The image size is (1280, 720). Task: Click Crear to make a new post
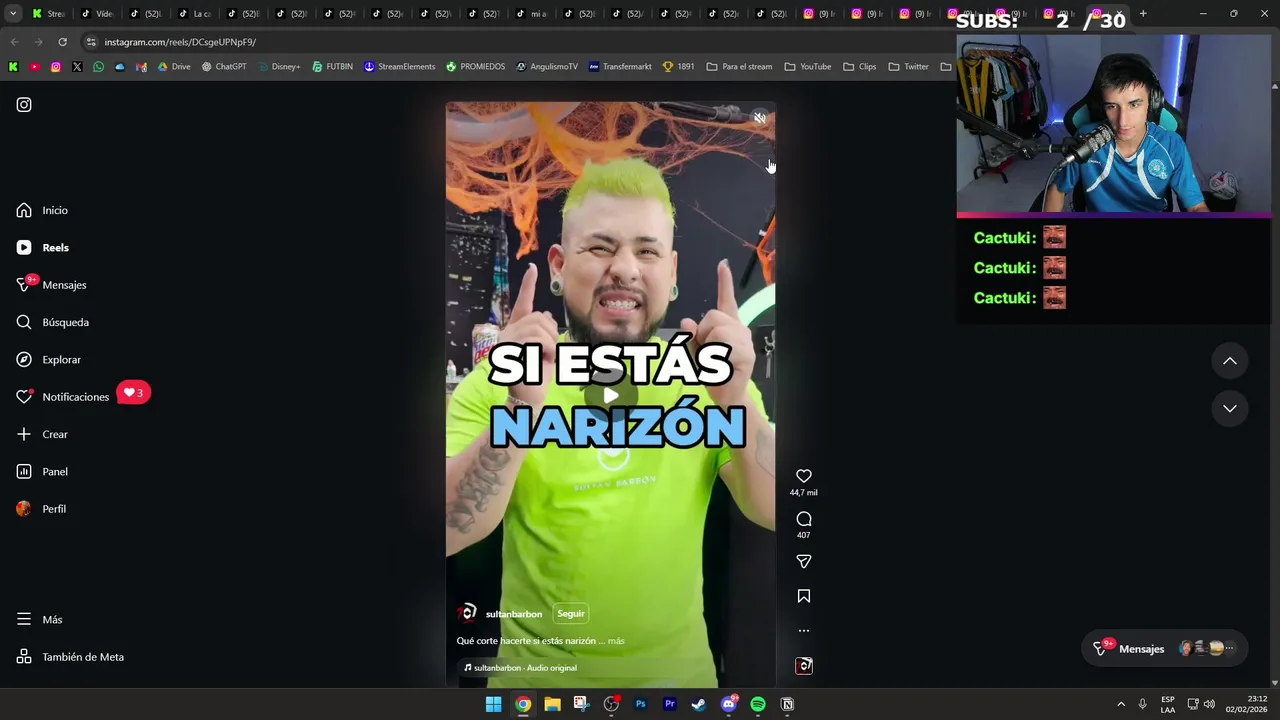pos(42,434)
